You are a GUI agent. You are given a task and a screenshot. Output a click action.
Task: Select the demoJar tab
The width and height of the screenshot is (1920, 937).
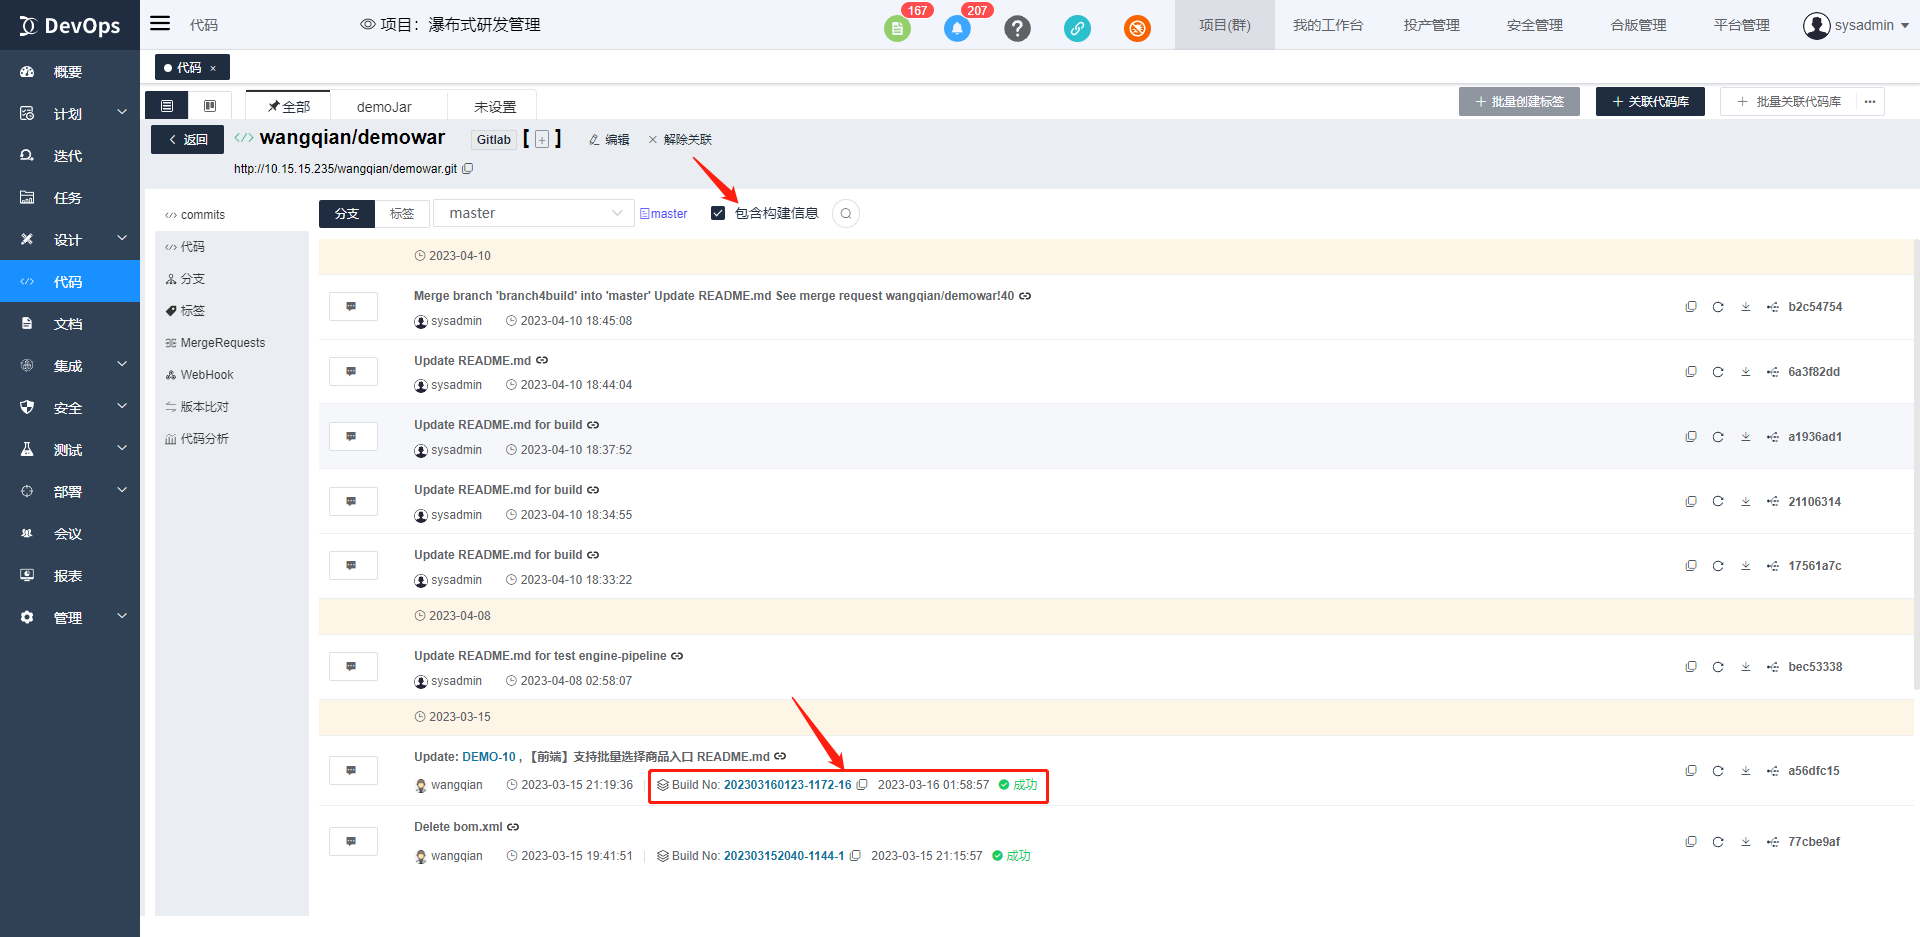384,107
